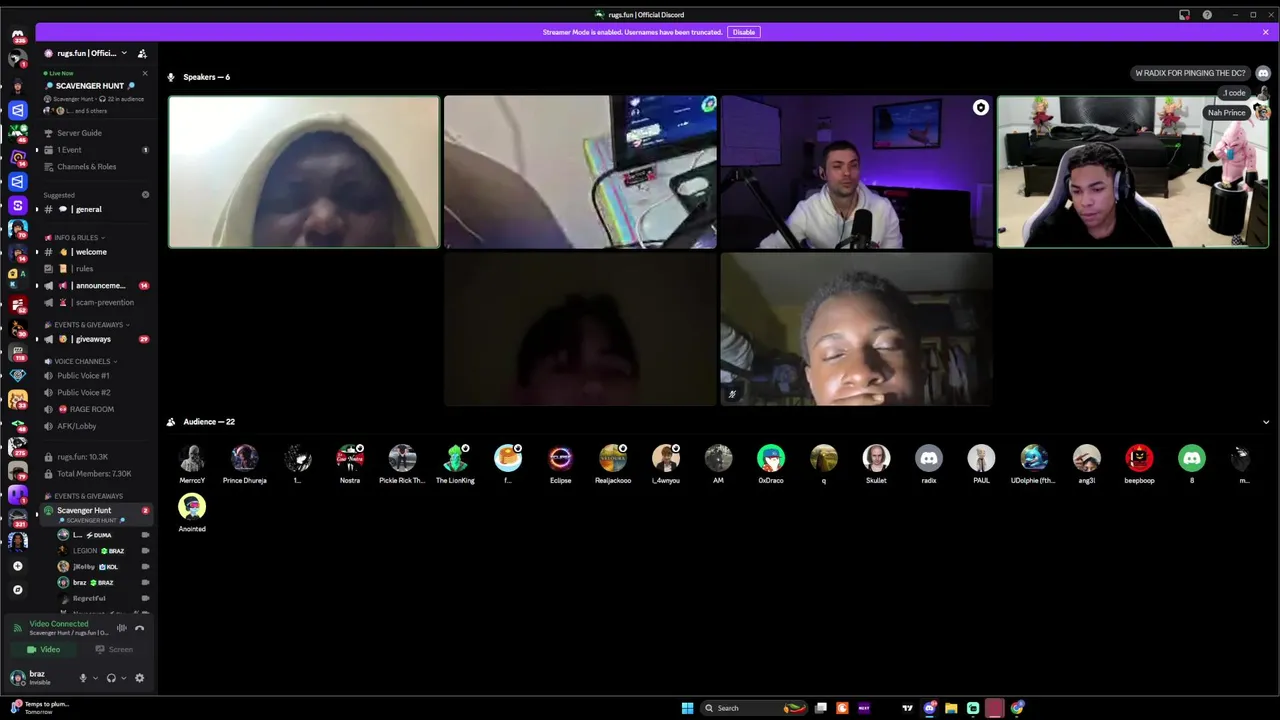Click the braz user avatar in the user panel
Image resolution: width=1280 pixels, height=720 pixels.
17,677
